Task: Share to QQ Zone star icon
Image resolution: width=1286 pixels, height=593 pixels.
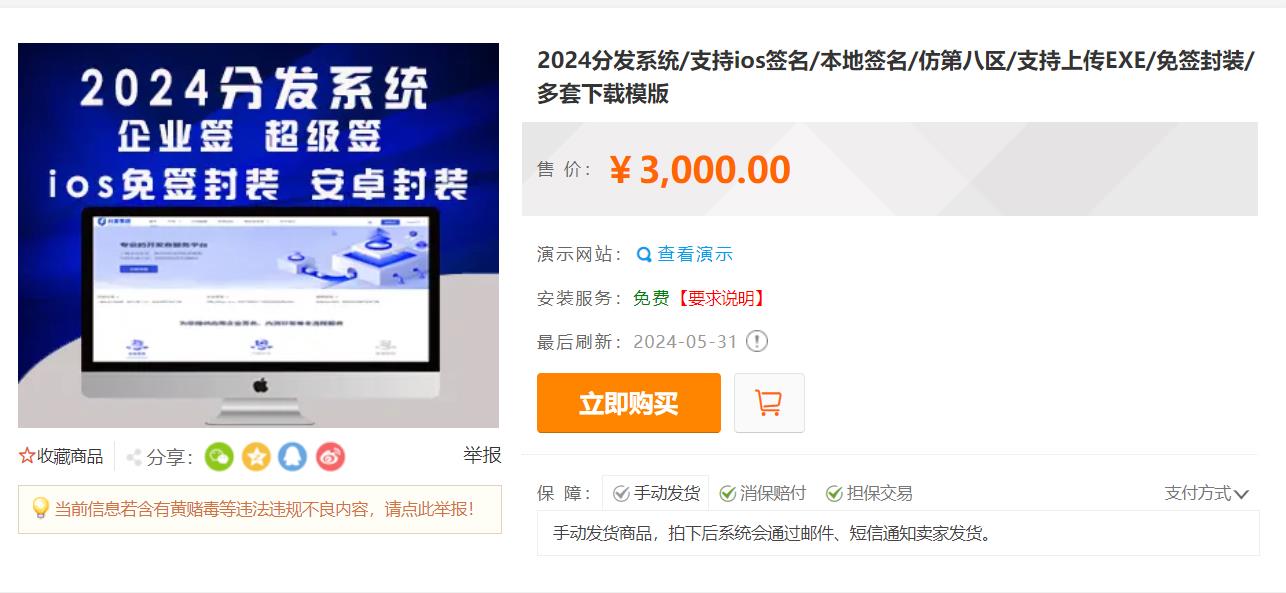Action: point(256,457)
